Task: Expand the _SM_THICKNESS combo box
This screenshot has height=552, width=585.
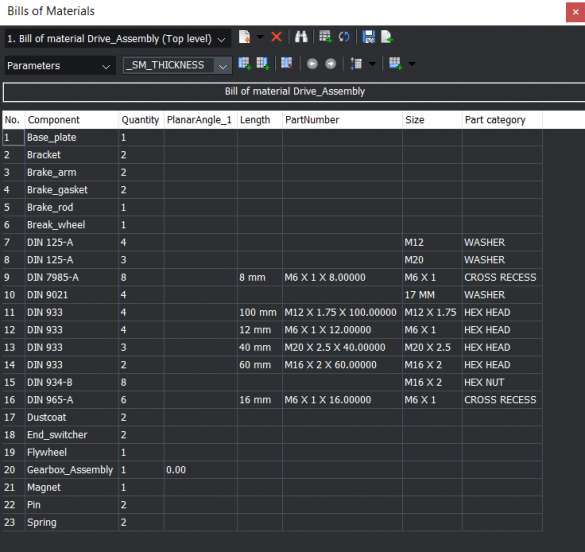Action: point(223,66)
